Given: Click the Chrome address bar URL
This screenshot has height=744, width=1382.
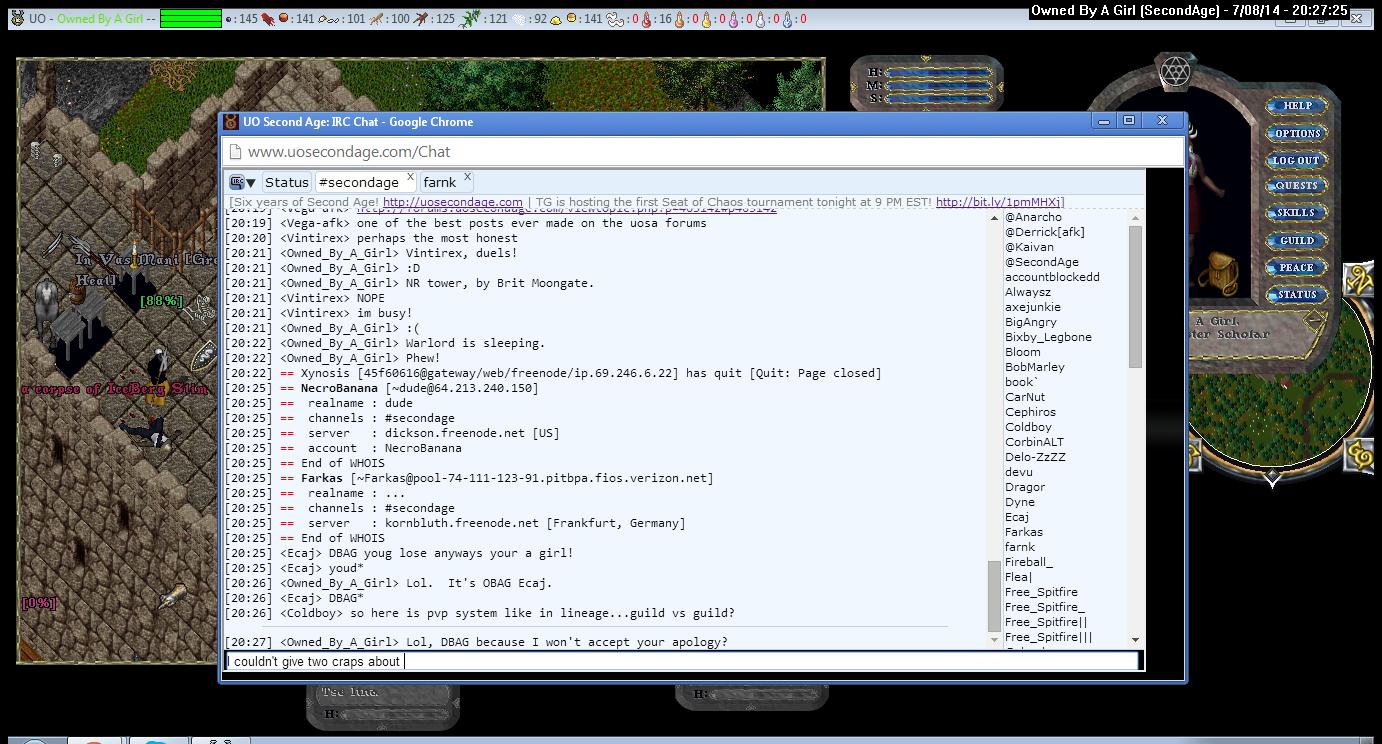Looking at the screenshot, I should [349, 152].
